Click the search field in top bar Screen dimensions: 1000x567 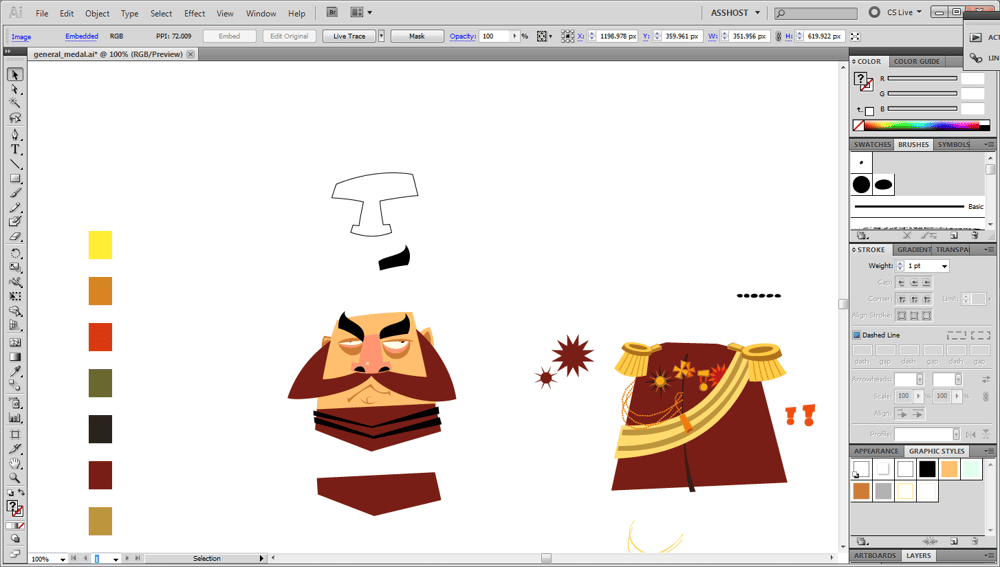[816, 13]
